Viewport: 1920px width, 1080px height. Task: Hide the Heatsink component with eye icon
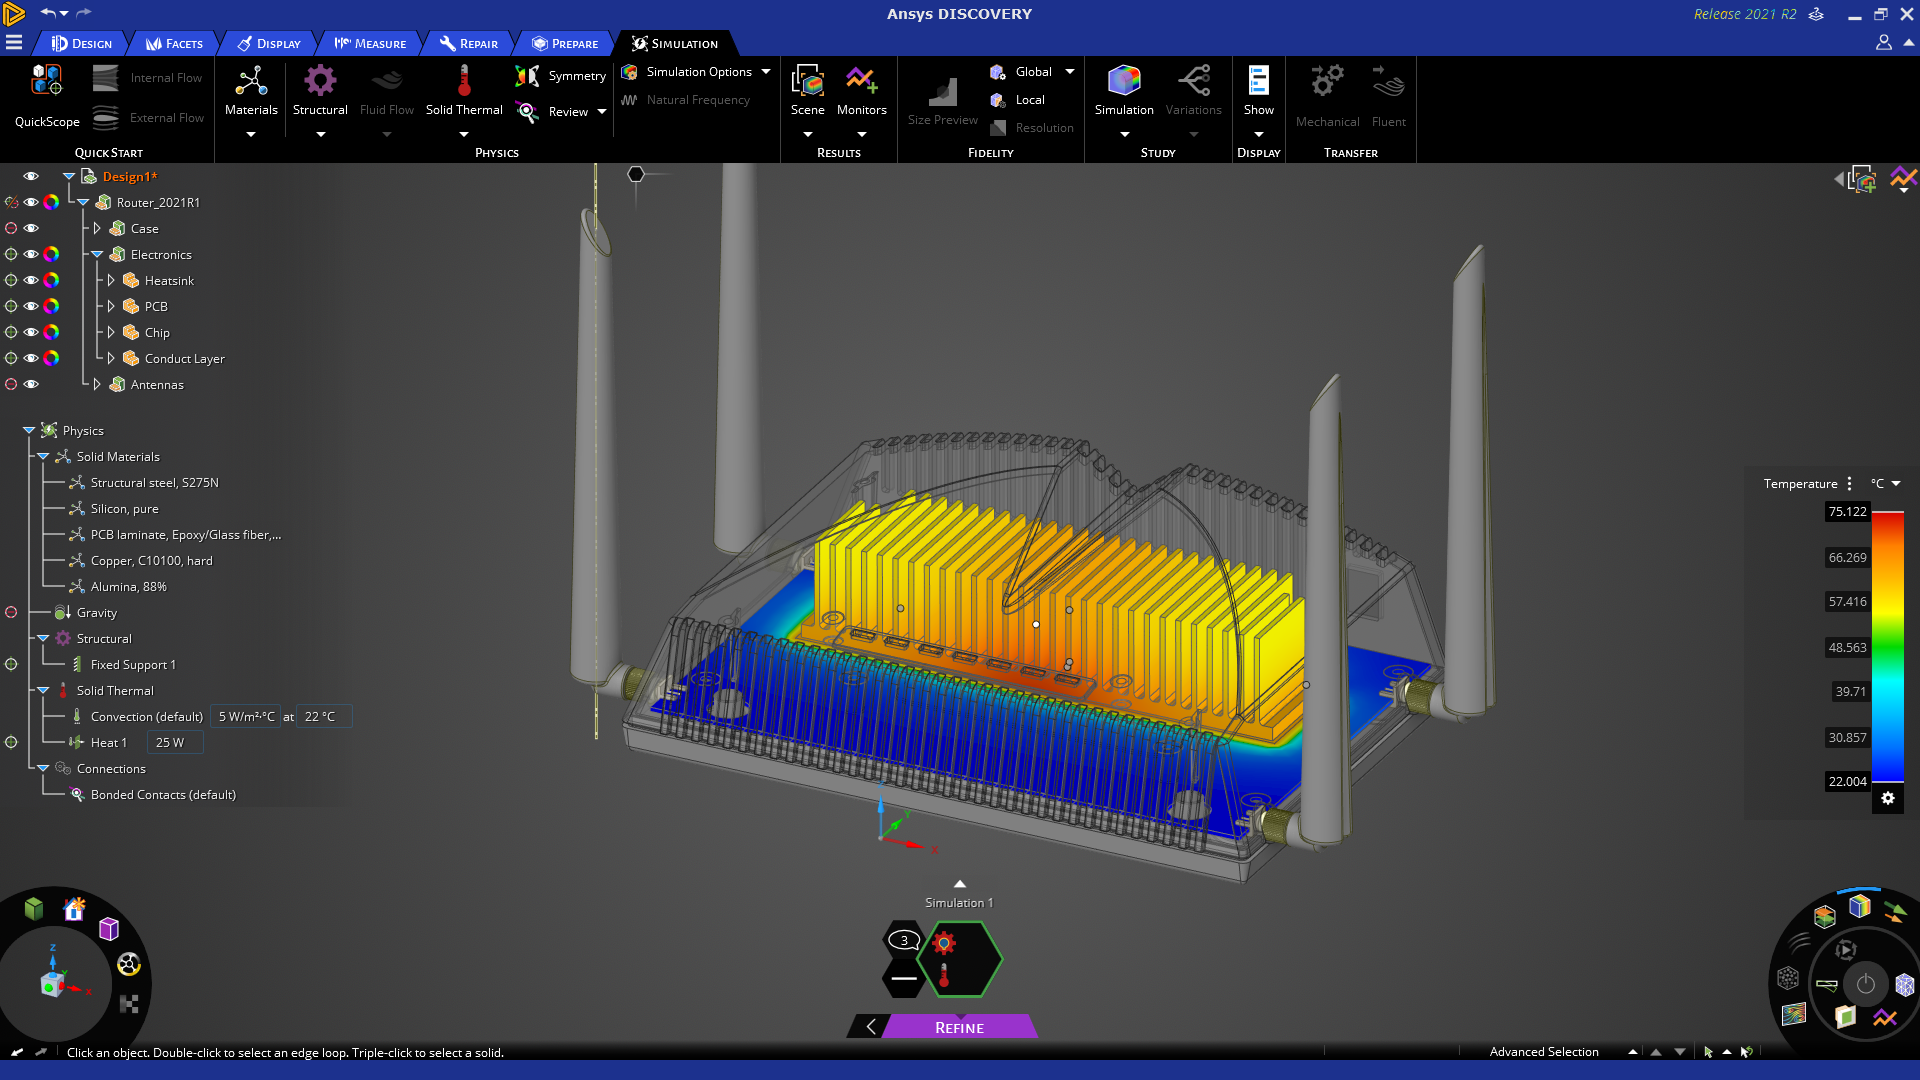pyautogui.click(x=31, y=281)
